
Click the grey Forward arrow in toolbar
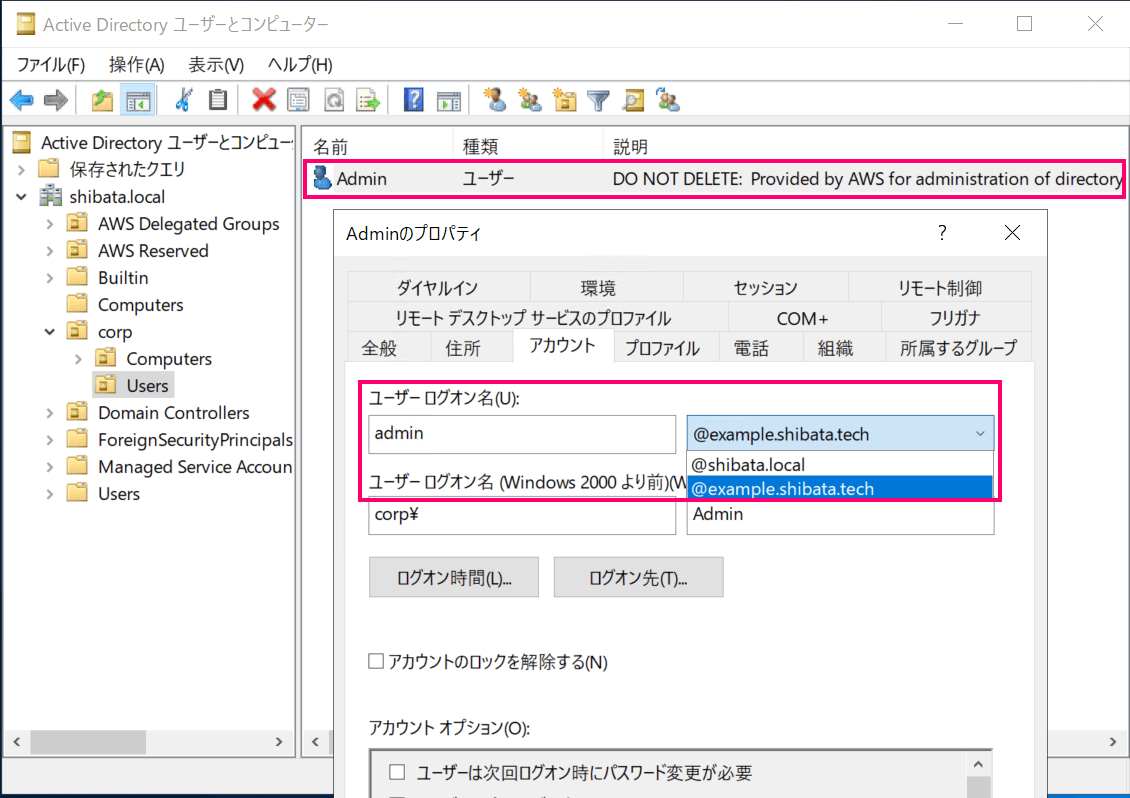(x=55, y=100)
